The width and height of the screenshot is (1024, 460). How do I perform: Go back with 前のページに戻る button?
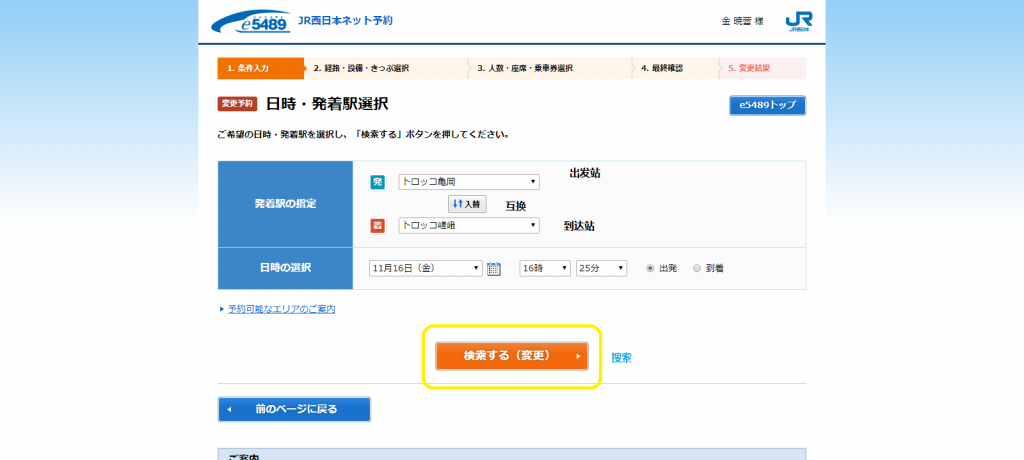tap(294, 409)
